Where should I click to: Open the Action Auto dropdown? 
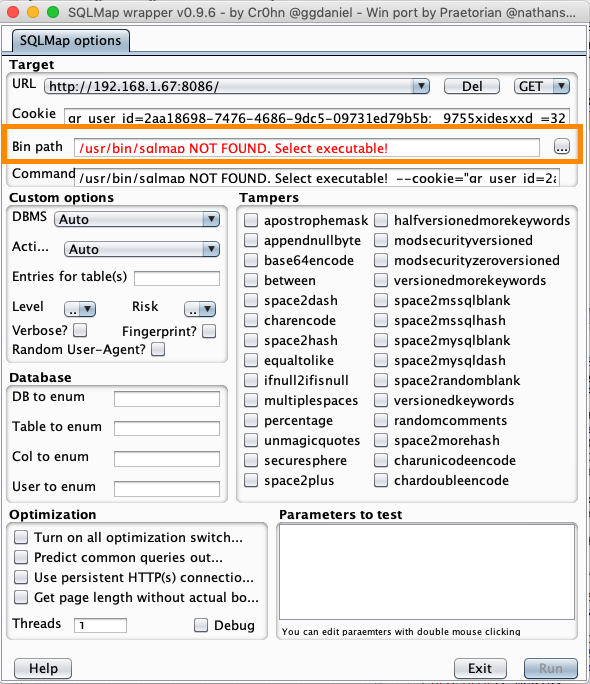click(142, 249)
